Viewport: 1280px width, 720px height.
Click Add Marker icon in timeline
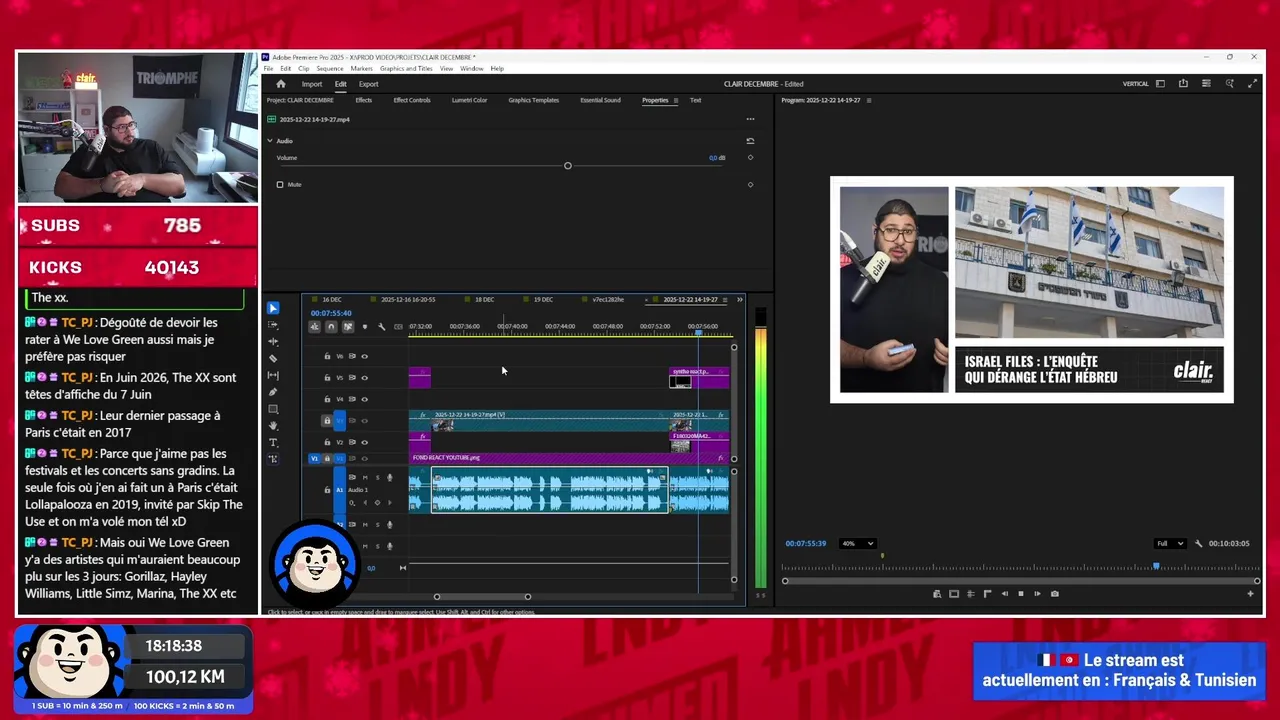coord(364,327)
